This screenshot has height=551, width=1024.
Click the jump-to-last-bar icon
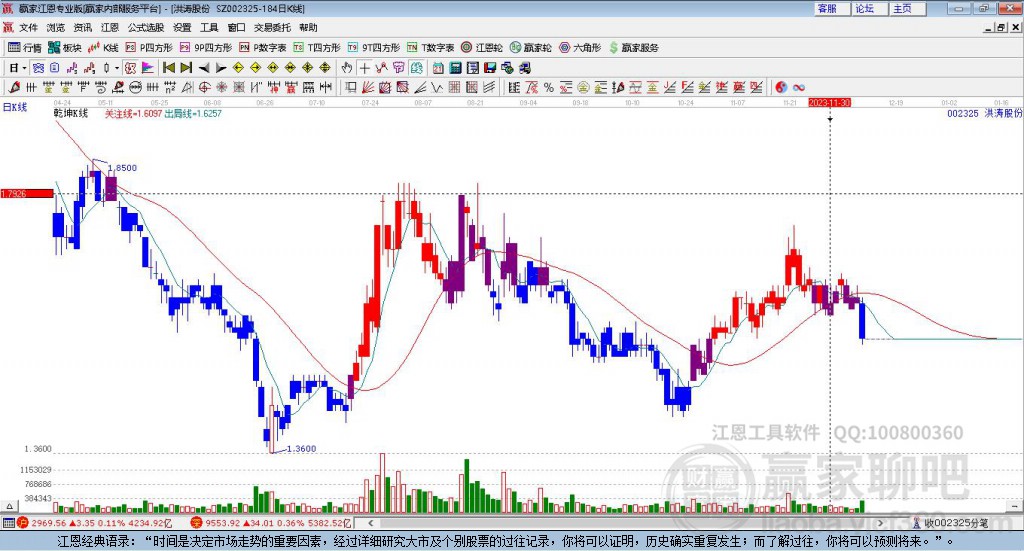point(186,68)
